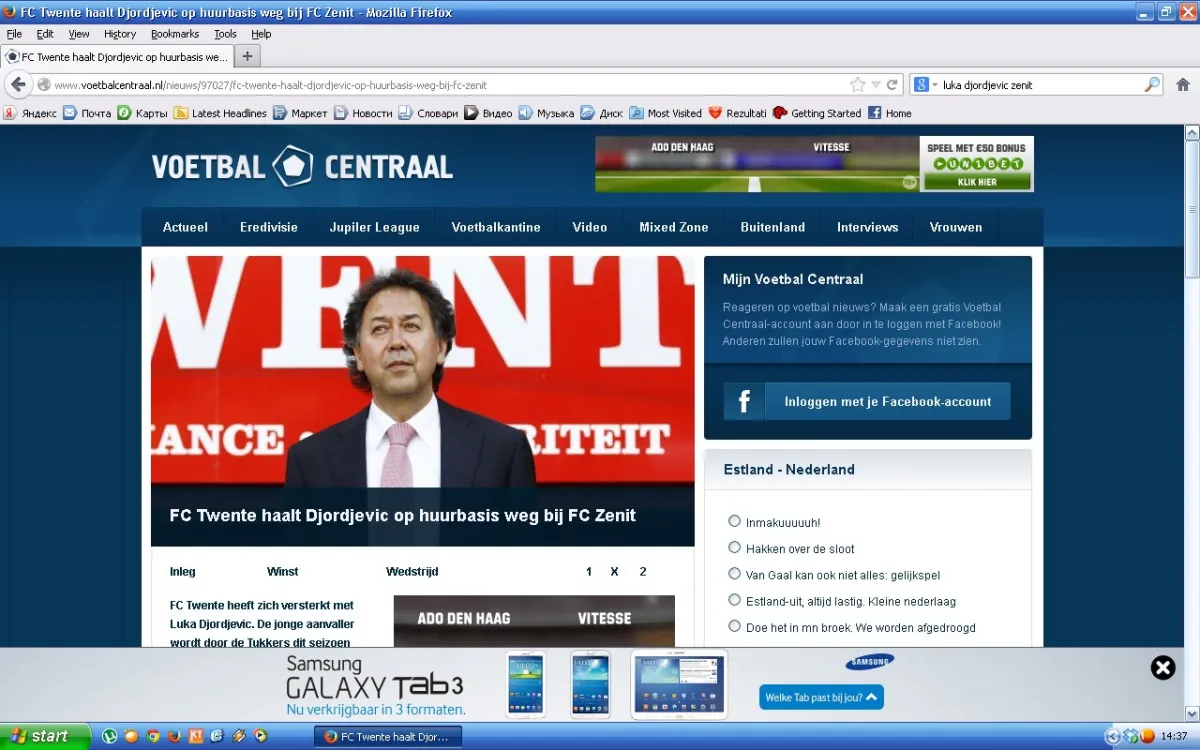
Task: Go to the Vrouwen section
Action: [x=956, y=227]
